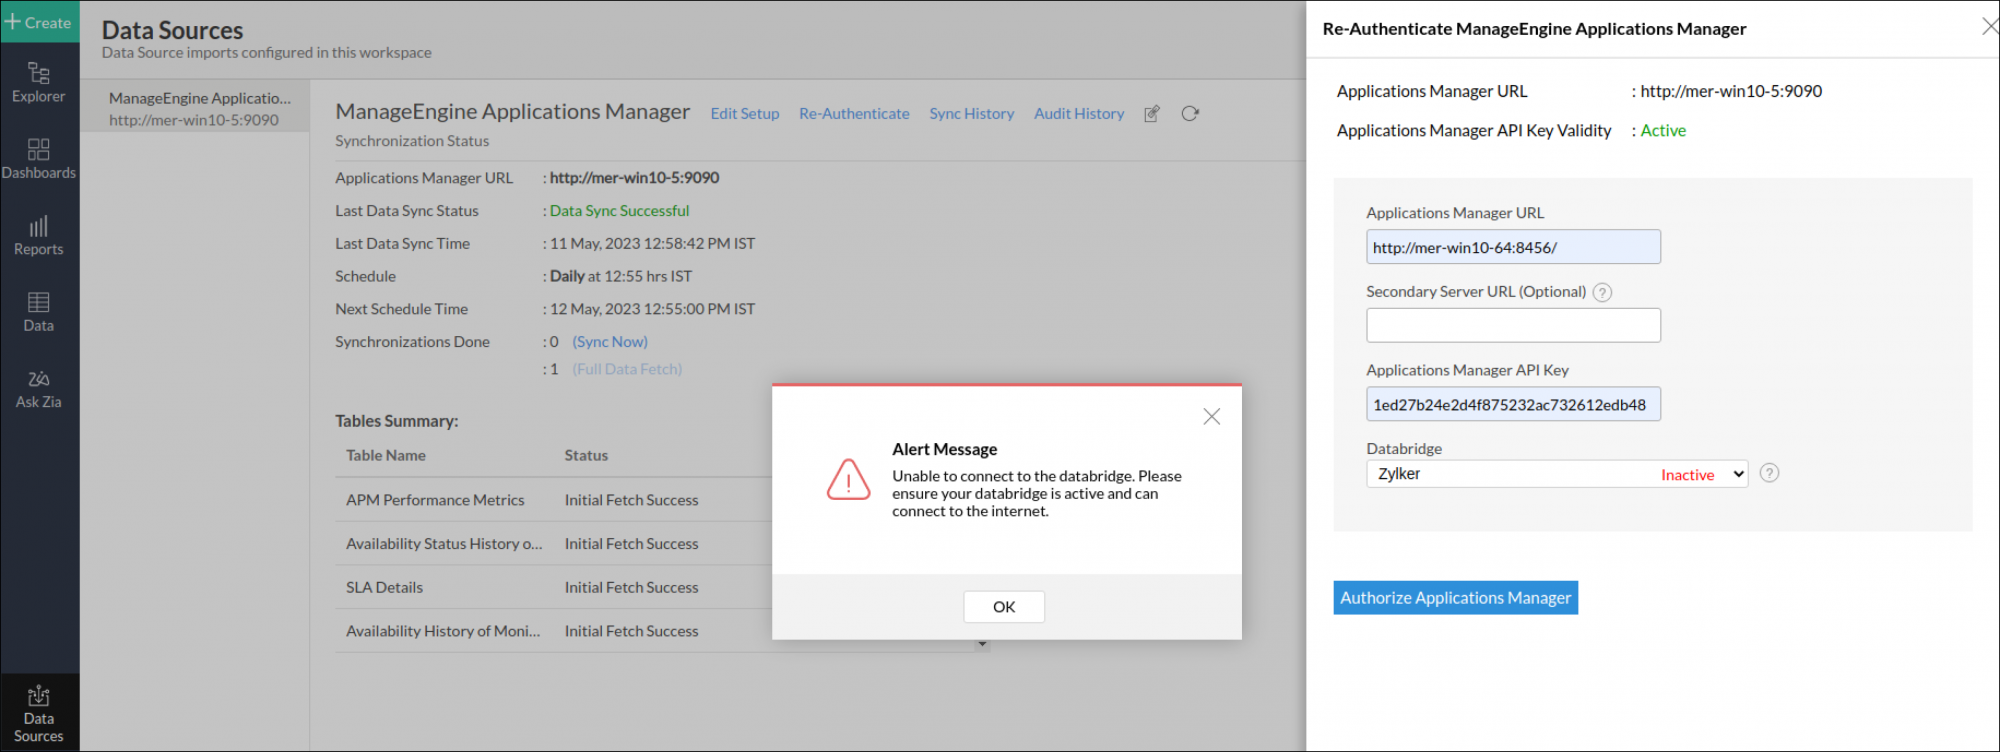Open the Sync History link
2000x752 pixels.
click(x=971, y=114)
